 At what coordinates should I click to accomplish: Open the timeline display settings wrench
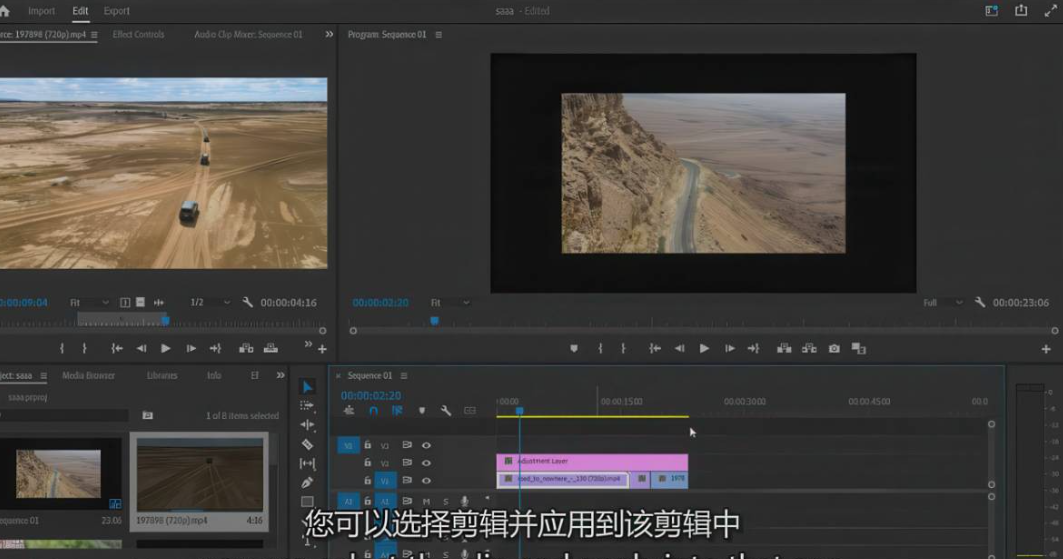[446, 411]
